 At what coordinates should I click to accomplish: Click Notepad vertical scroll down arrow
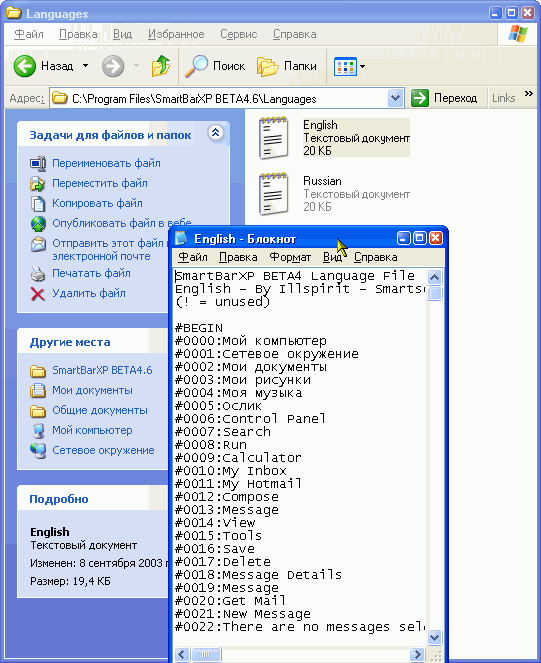point(434,637)
